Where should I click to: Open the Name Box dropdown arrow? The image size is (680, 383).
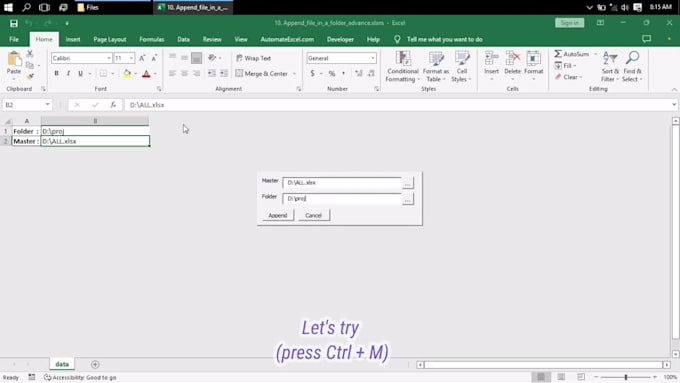47,105
